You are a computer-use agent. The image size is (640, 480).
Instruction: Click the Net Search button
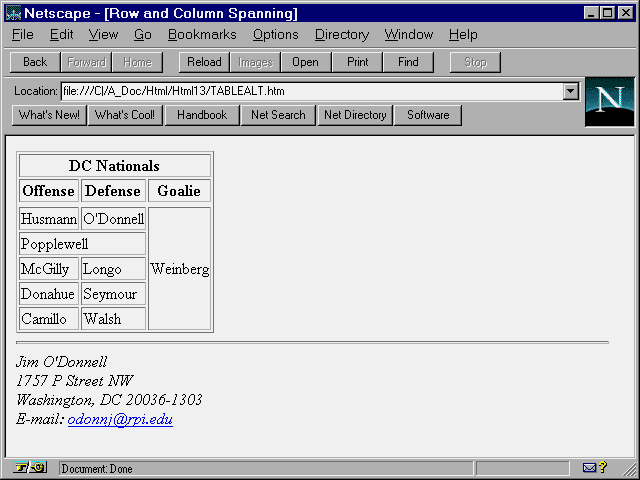[278, 115]
